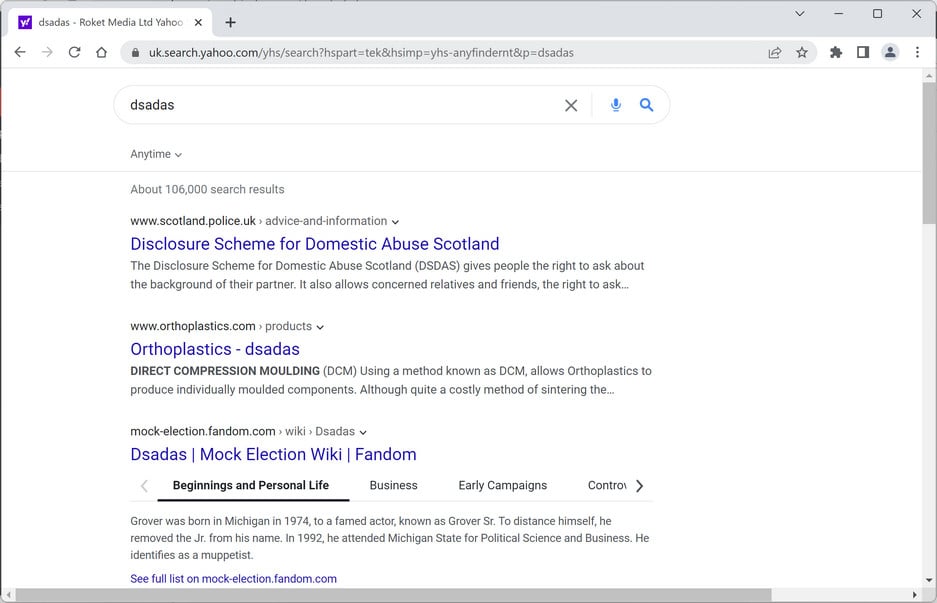937x603 pixels.
Task: Toggle the browser side panel
Action: click(x=863, y=53)
